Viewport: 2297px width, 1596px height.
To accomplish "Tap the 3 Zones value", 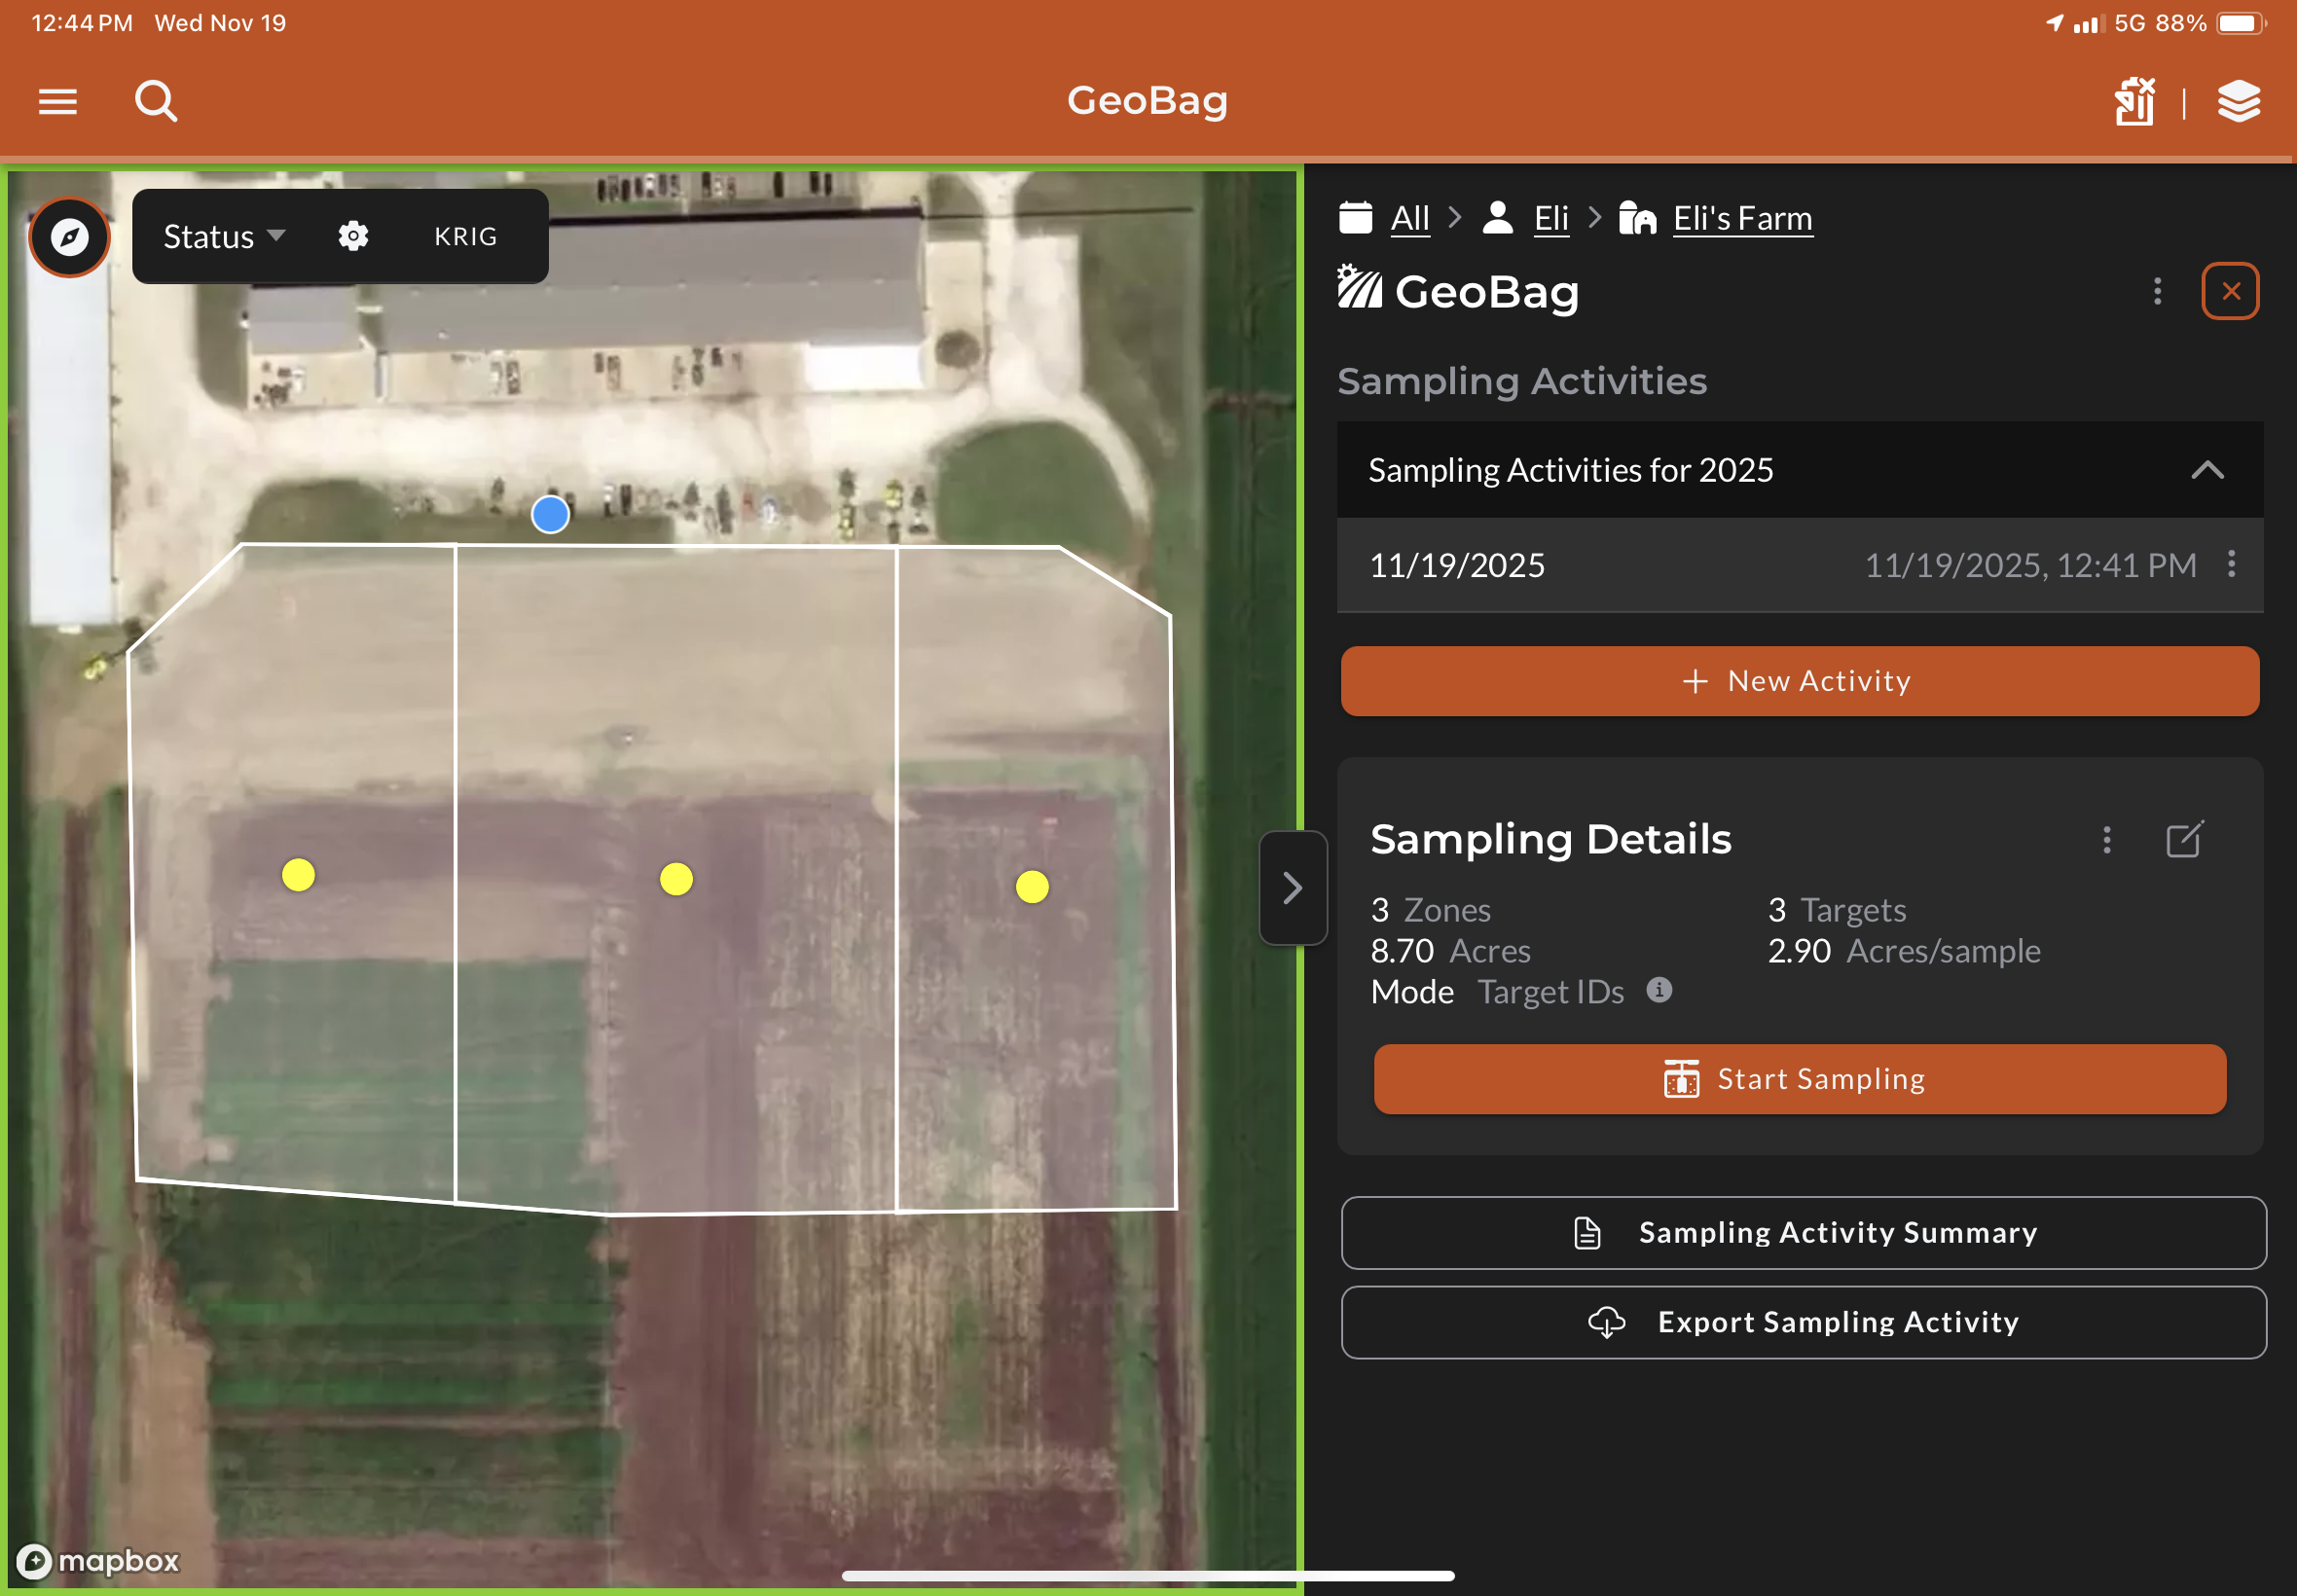I will tap(1430, 910).
